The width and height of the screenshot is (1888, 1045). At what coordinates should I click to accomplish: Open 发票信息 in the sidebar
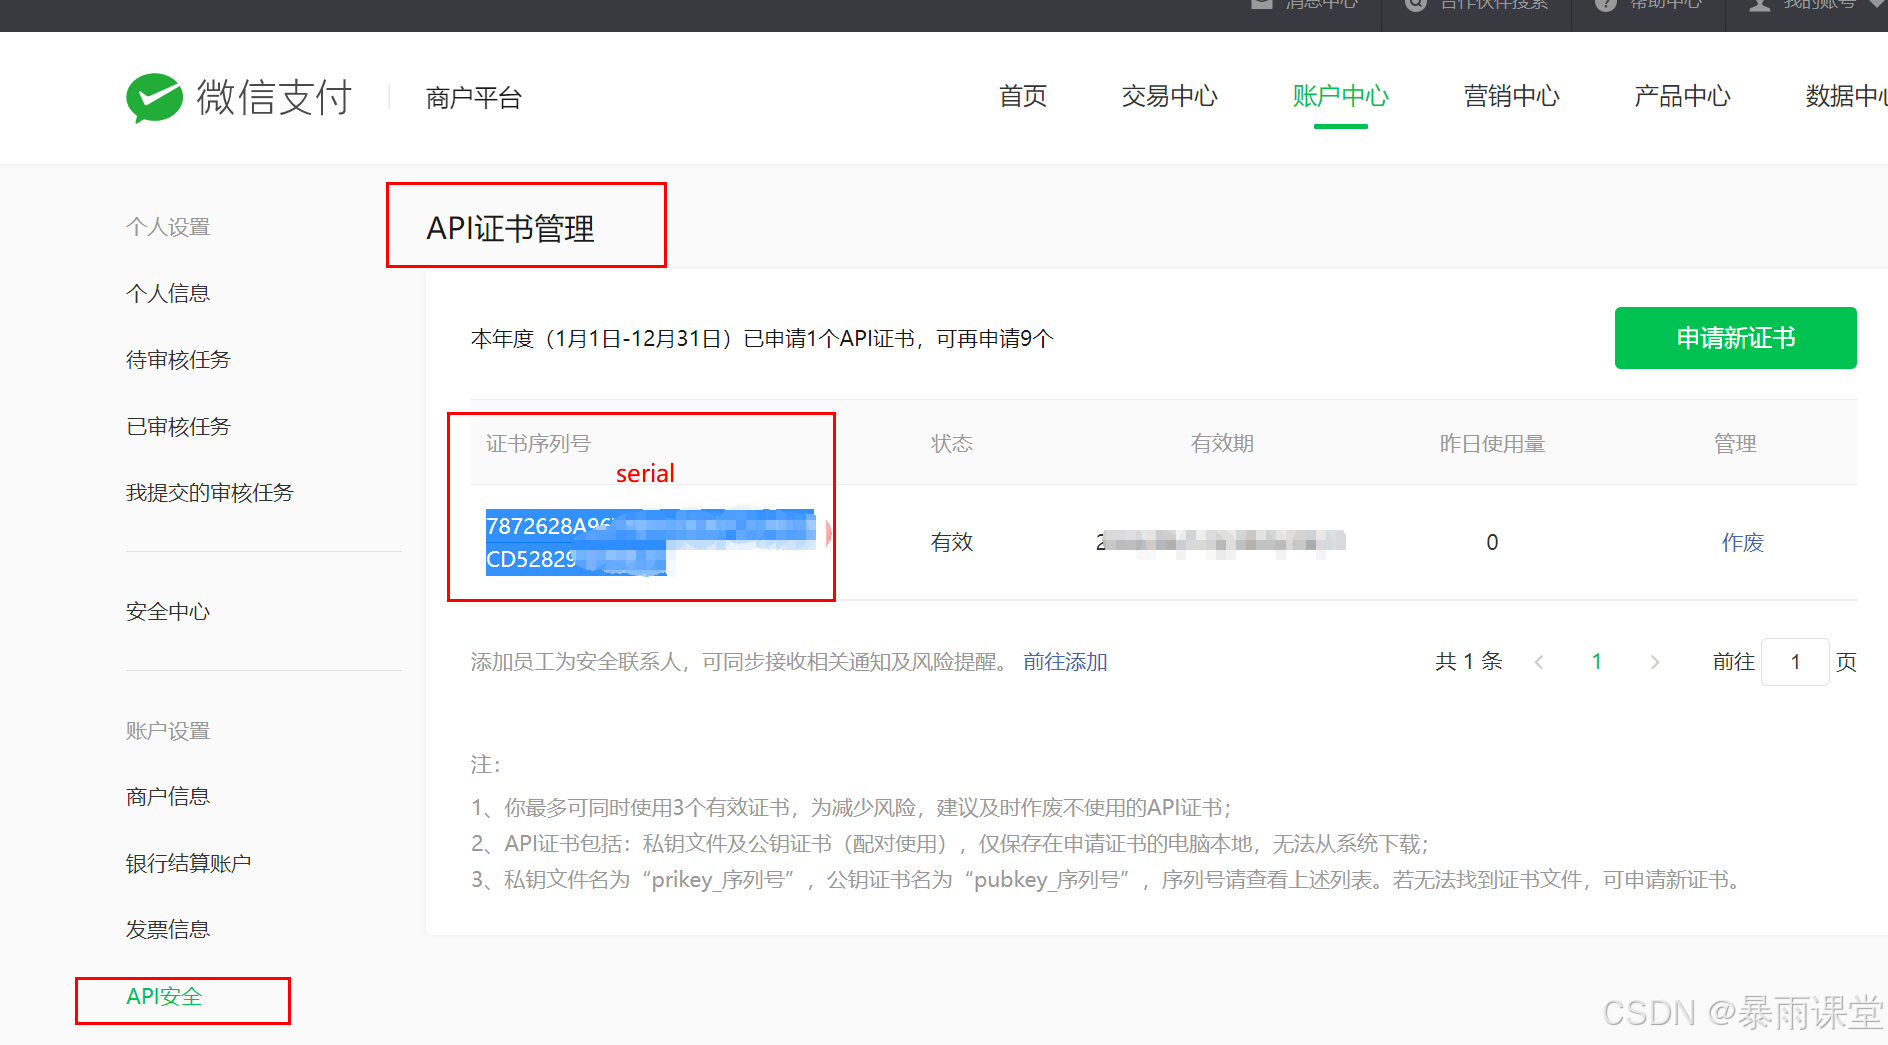point(168,929)
